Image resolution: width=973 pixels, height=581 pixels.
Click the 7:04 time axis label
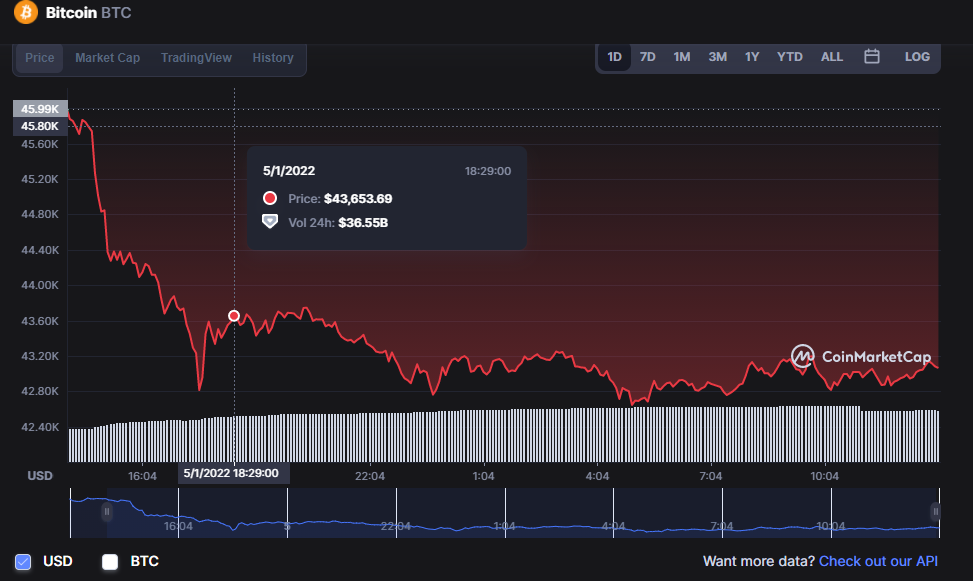(x=711, y=476)
